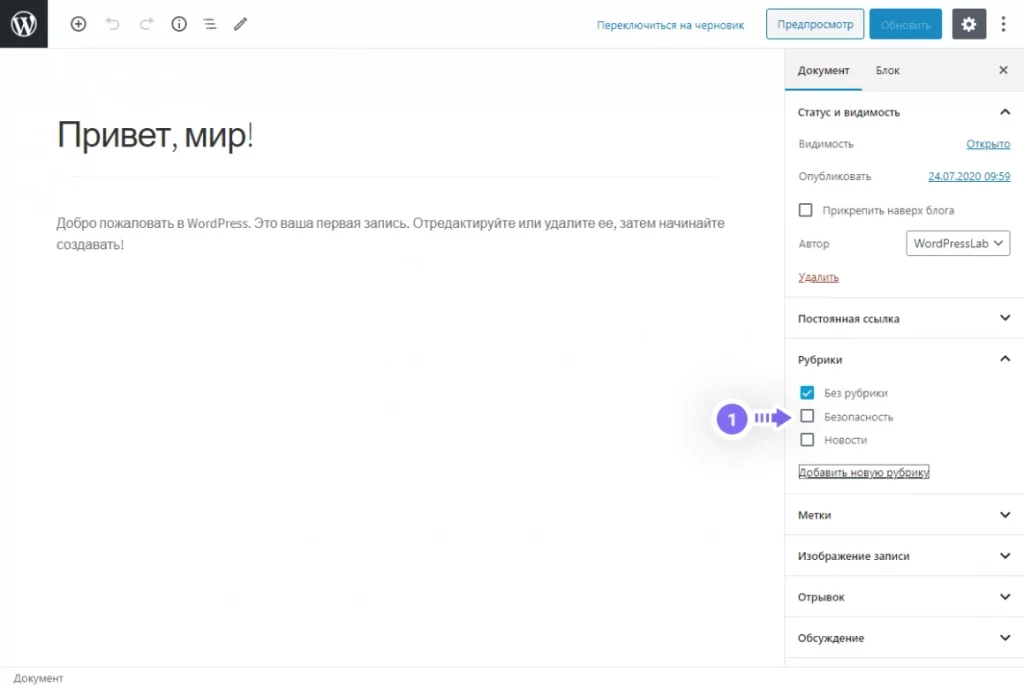Click the Обновить button

[905, 24]
